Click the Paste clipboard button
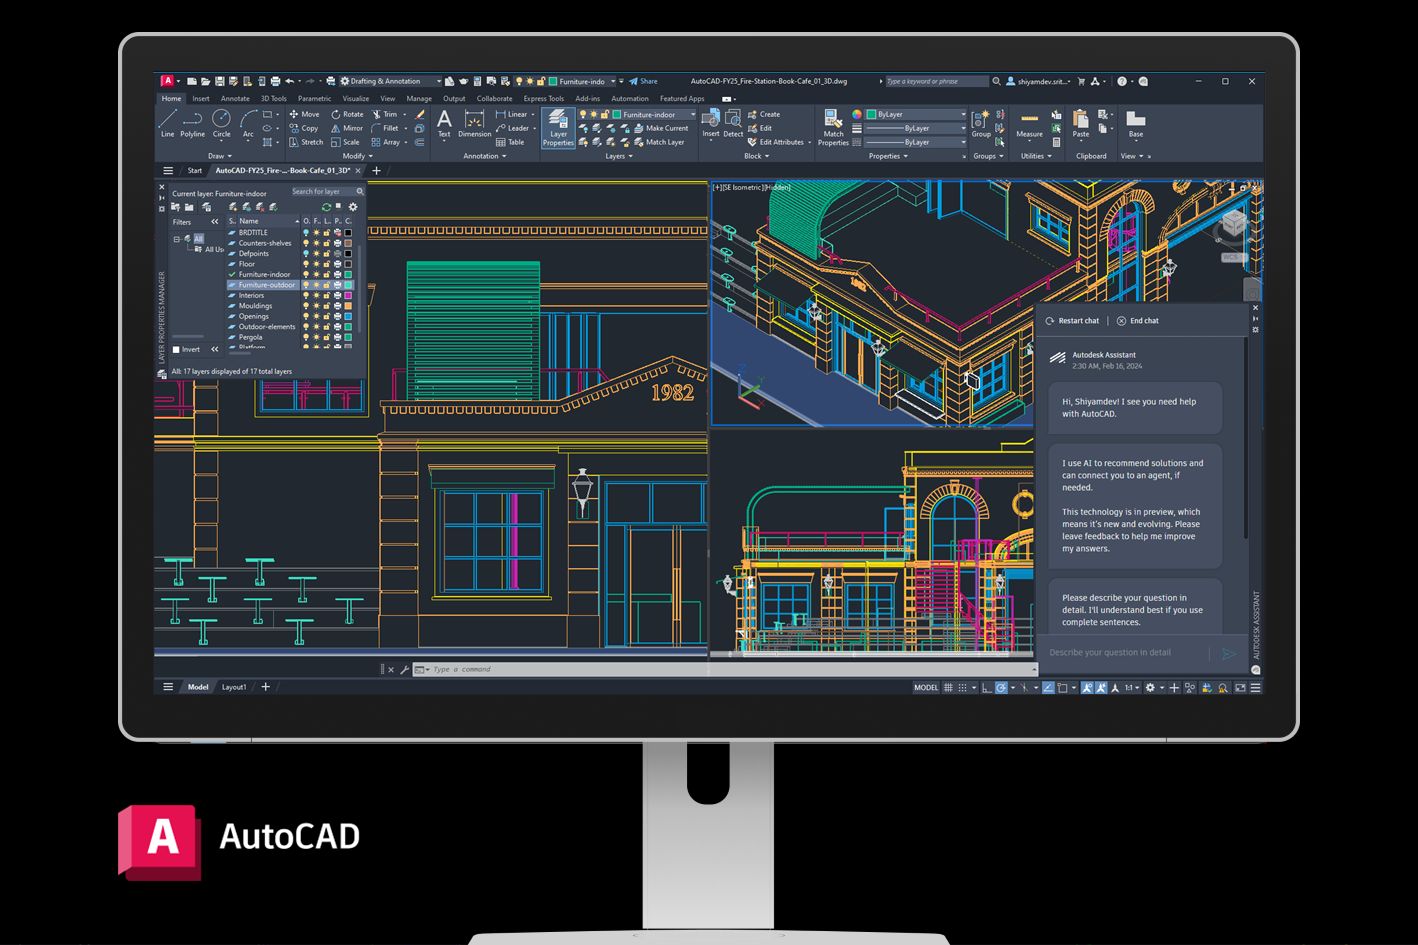The height and width of the screenshot is (945, 1418). point(1081,124)
